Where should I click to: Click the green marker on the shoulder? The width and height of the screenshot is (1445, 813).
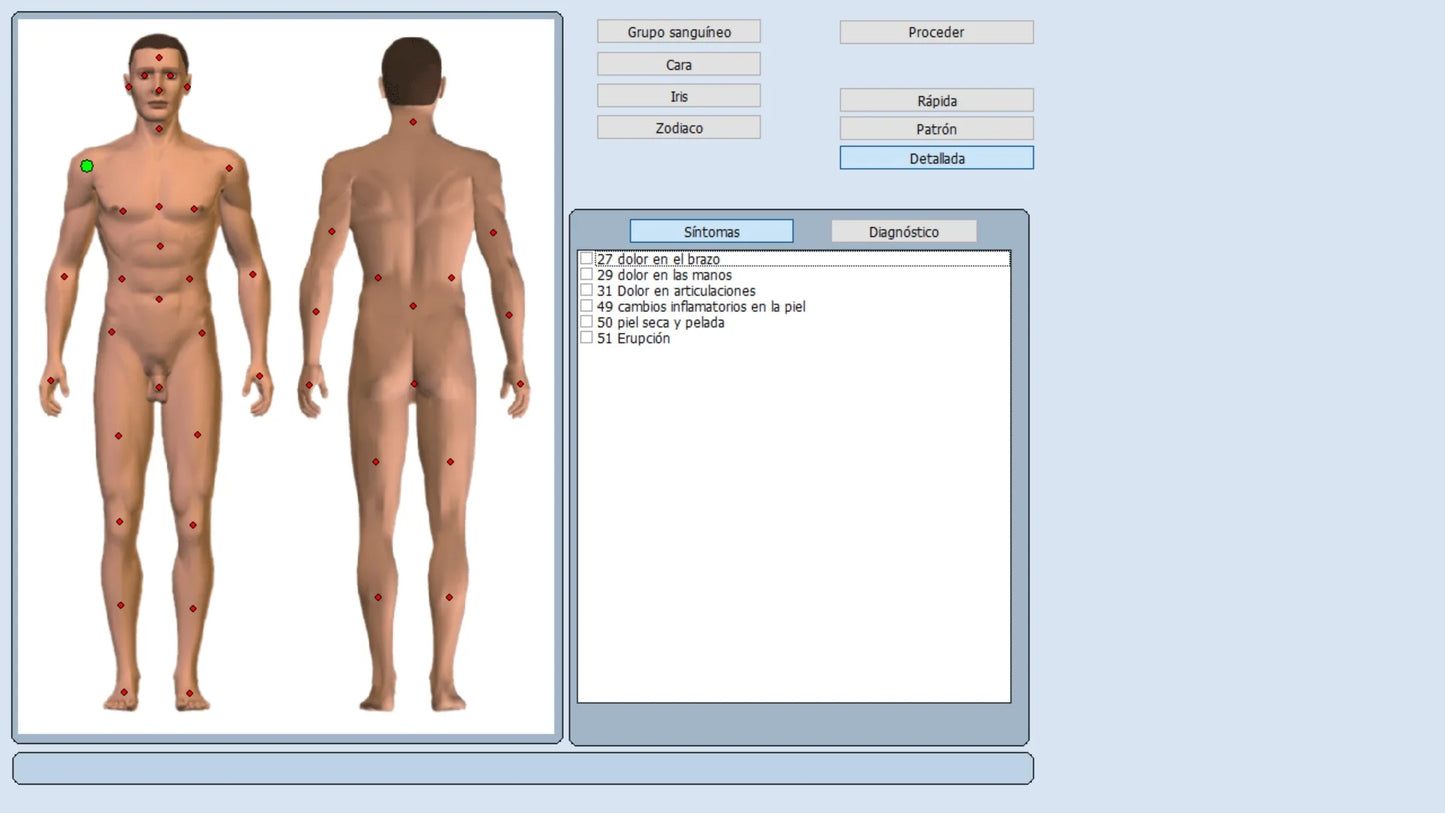[x=87, y=166]
